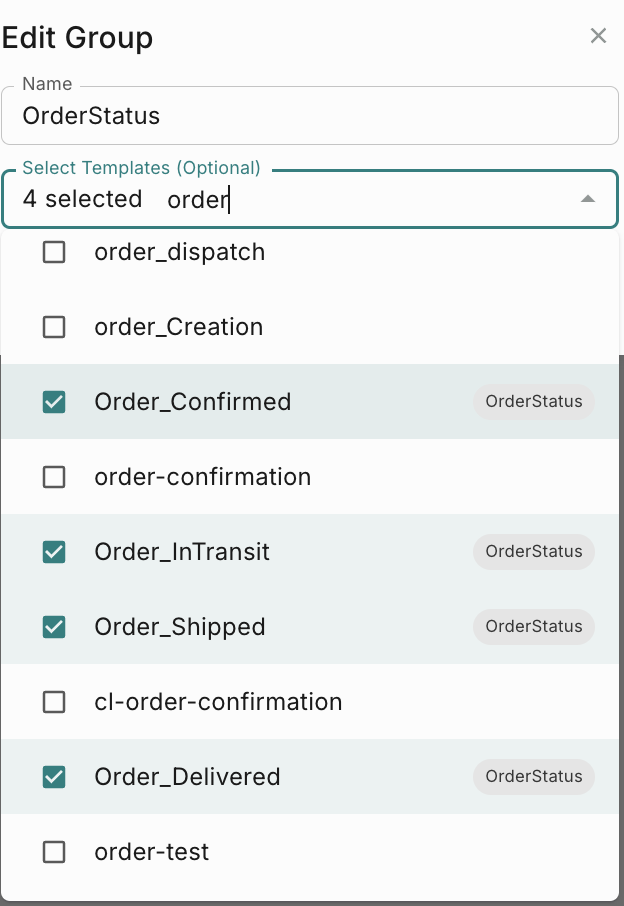
Task: Check the order_dispatch checkbox
Action: tap(54, 252)
